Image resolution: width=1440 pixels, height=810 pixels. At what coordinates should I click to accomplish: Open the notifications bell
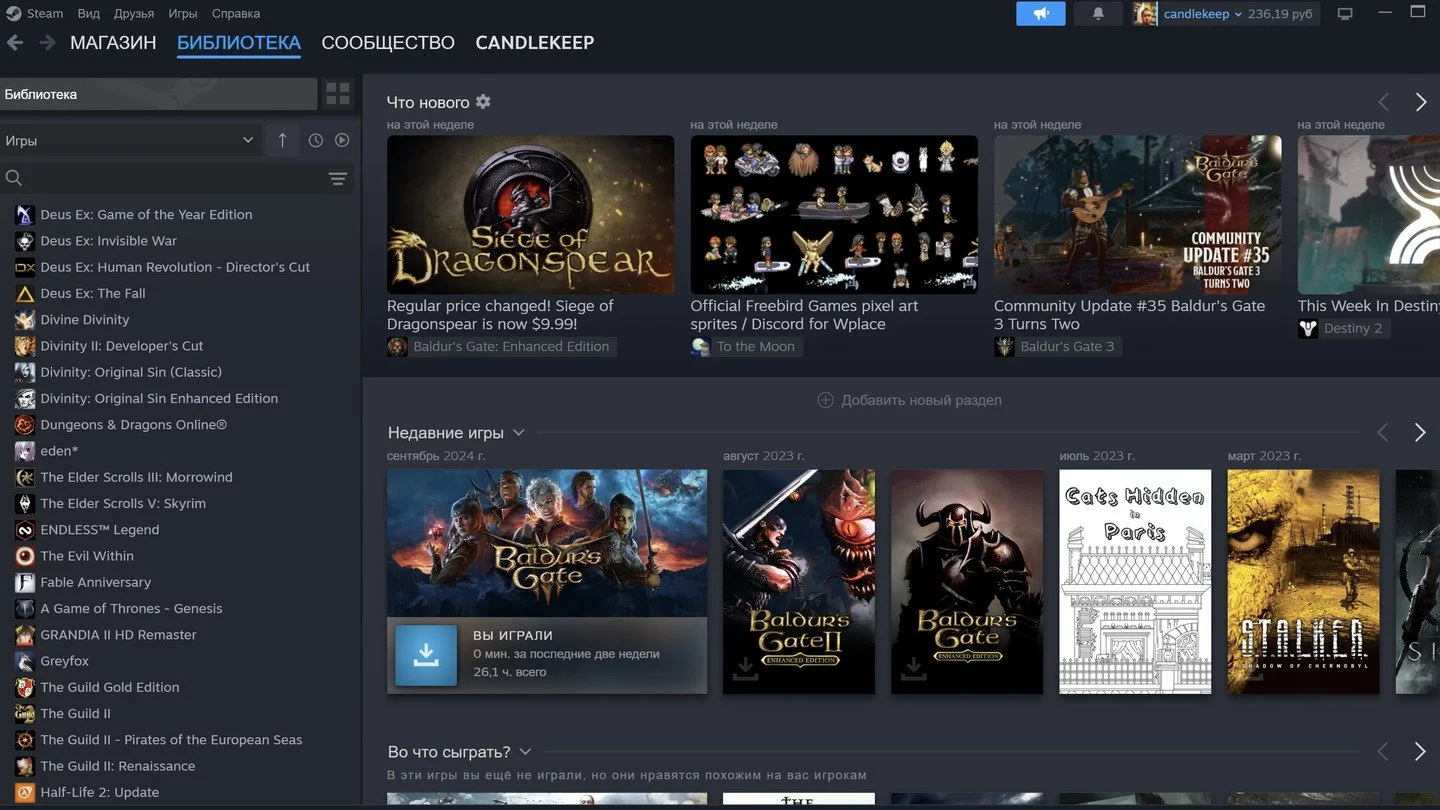[x=1098, y=14]
